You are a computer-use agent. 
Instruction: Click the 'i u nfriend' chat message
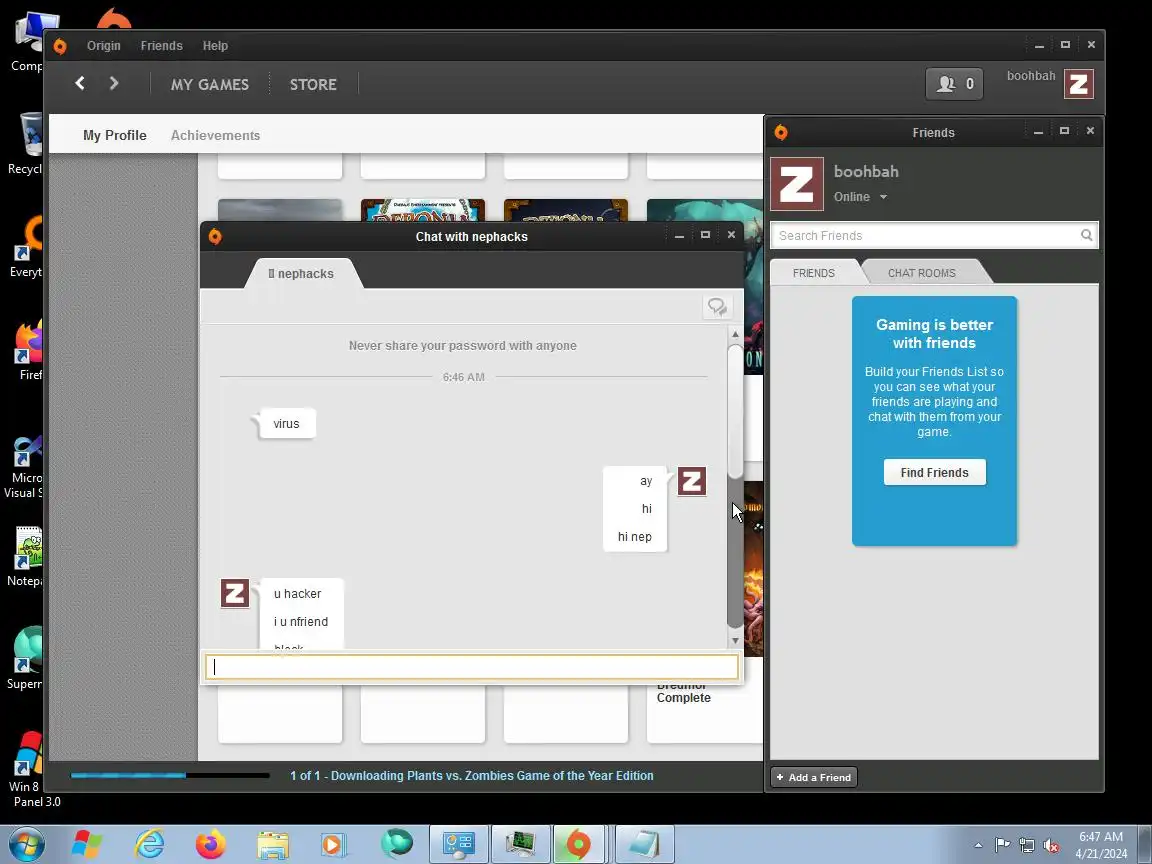coord(301,622)
